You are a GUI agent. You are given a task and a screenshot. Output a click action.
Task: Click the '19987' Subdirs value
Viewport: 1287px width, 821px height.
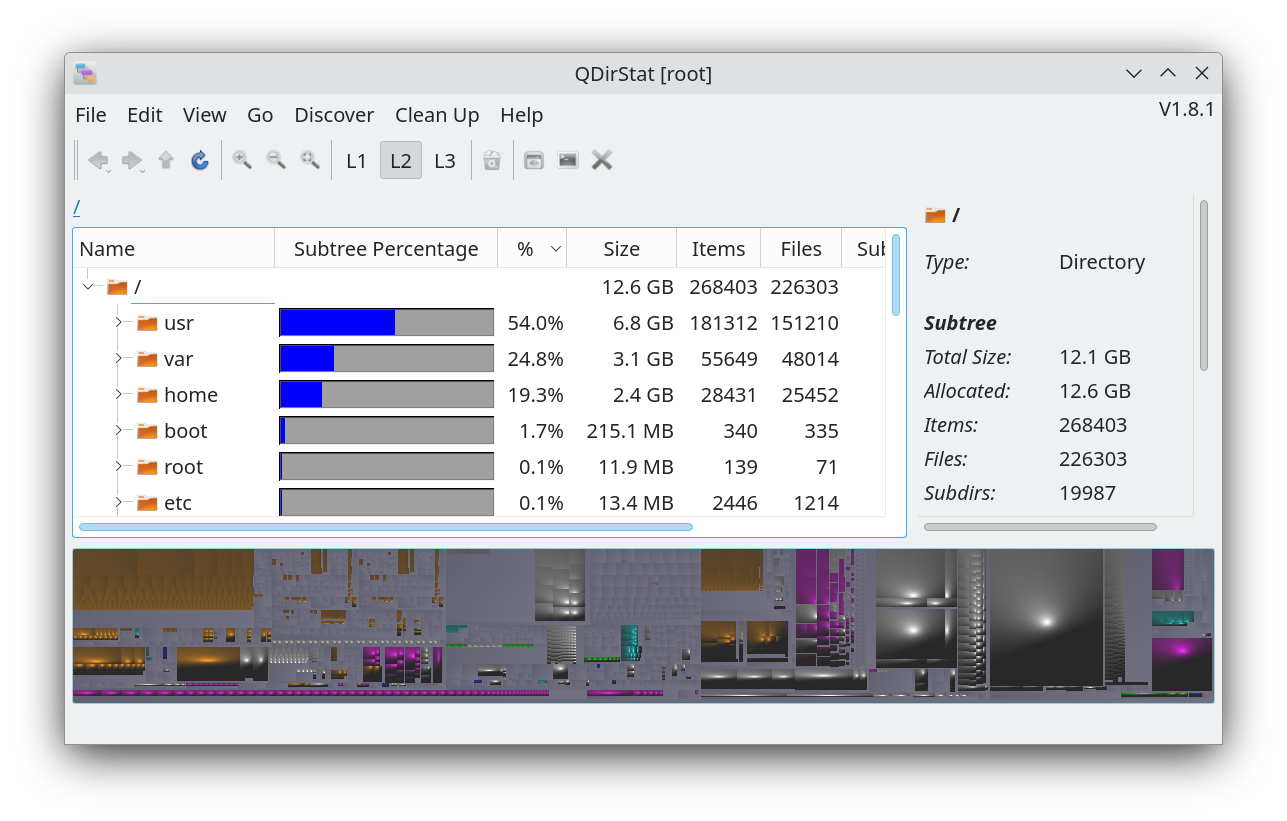1087,493
